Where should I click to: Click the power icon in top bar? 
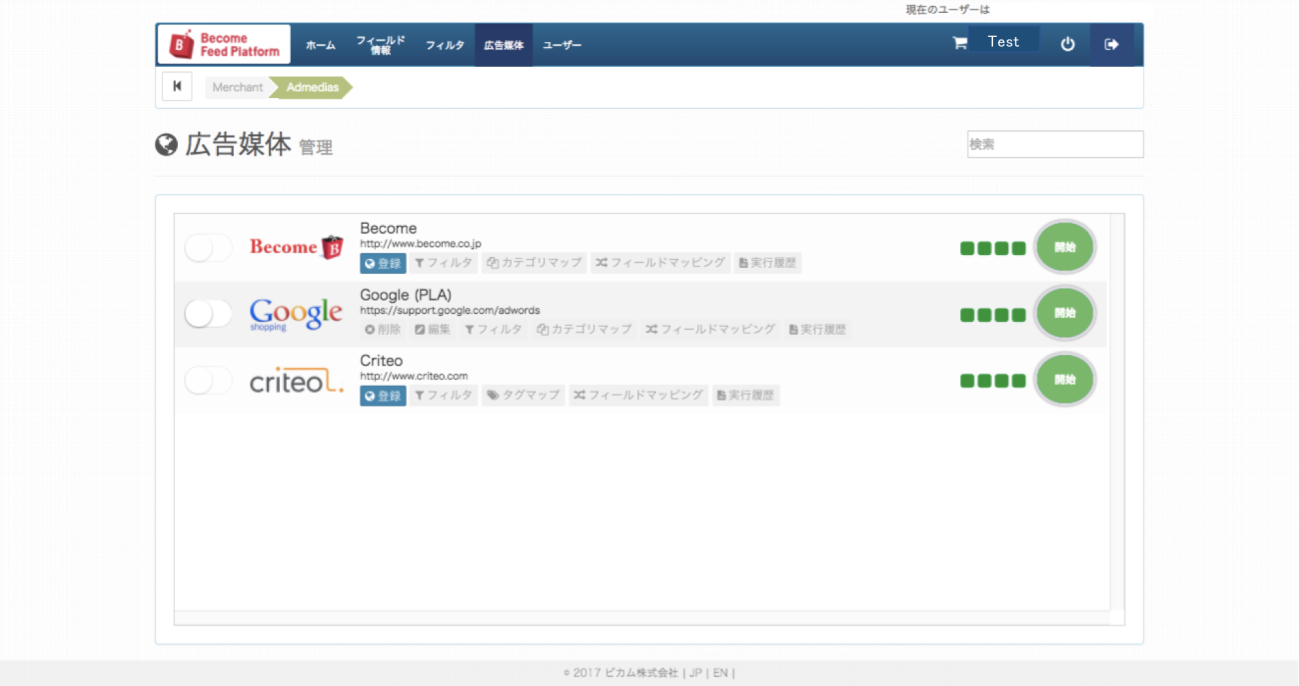pyautogui.click(x=1067, y=44)
